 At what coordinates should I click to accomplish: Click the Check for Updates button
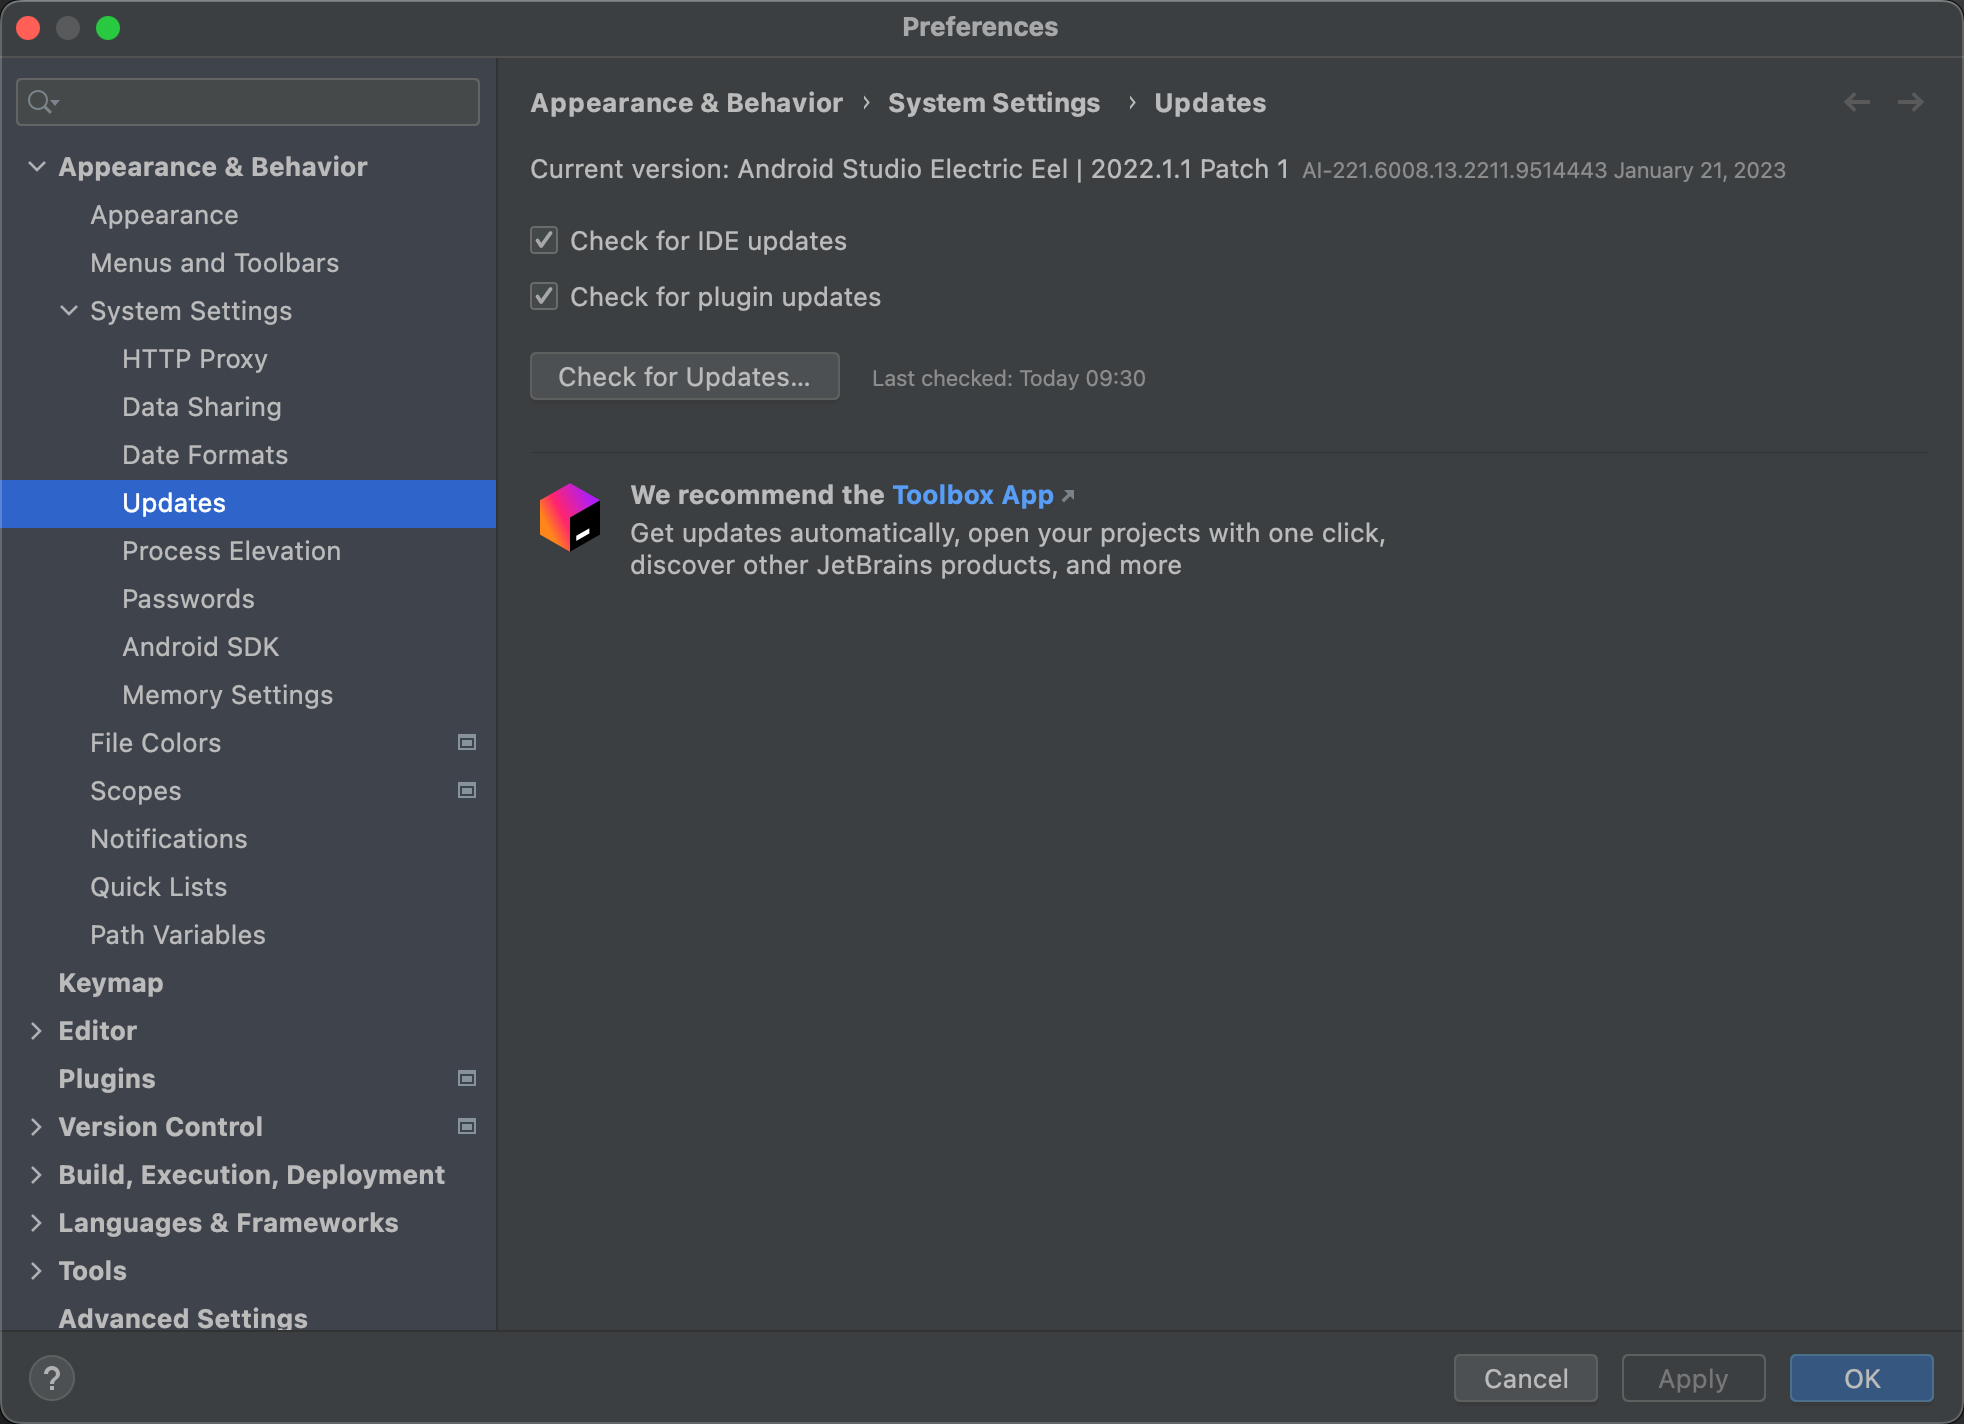tap(685, 375)
